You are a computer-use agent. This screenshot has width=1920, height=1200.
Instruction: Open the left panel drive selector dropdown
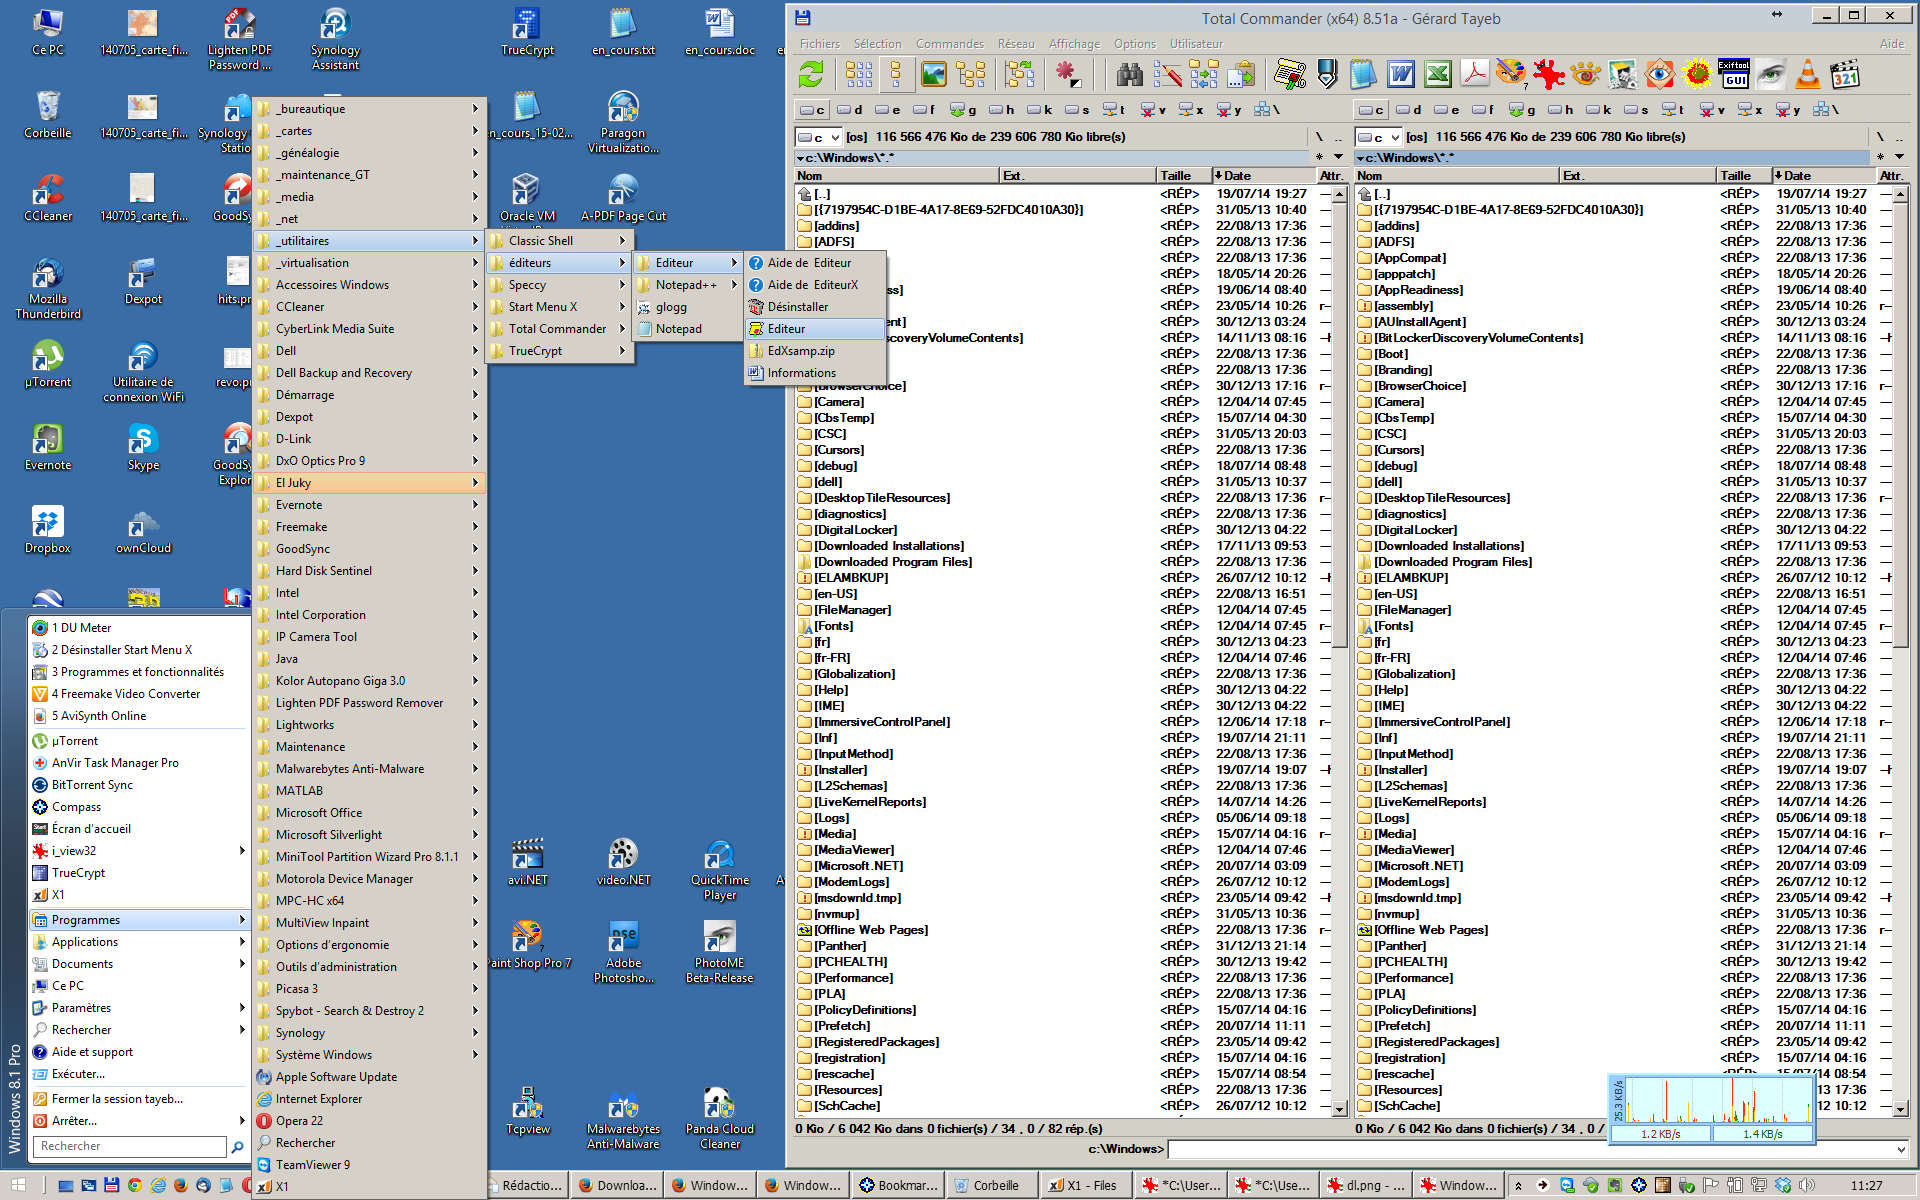tap(819, 137)
